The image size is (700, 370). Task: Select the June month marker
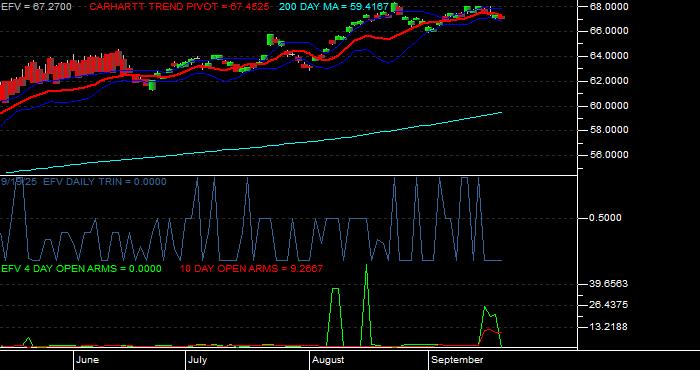pyautogui.click(x=88, y=360)
